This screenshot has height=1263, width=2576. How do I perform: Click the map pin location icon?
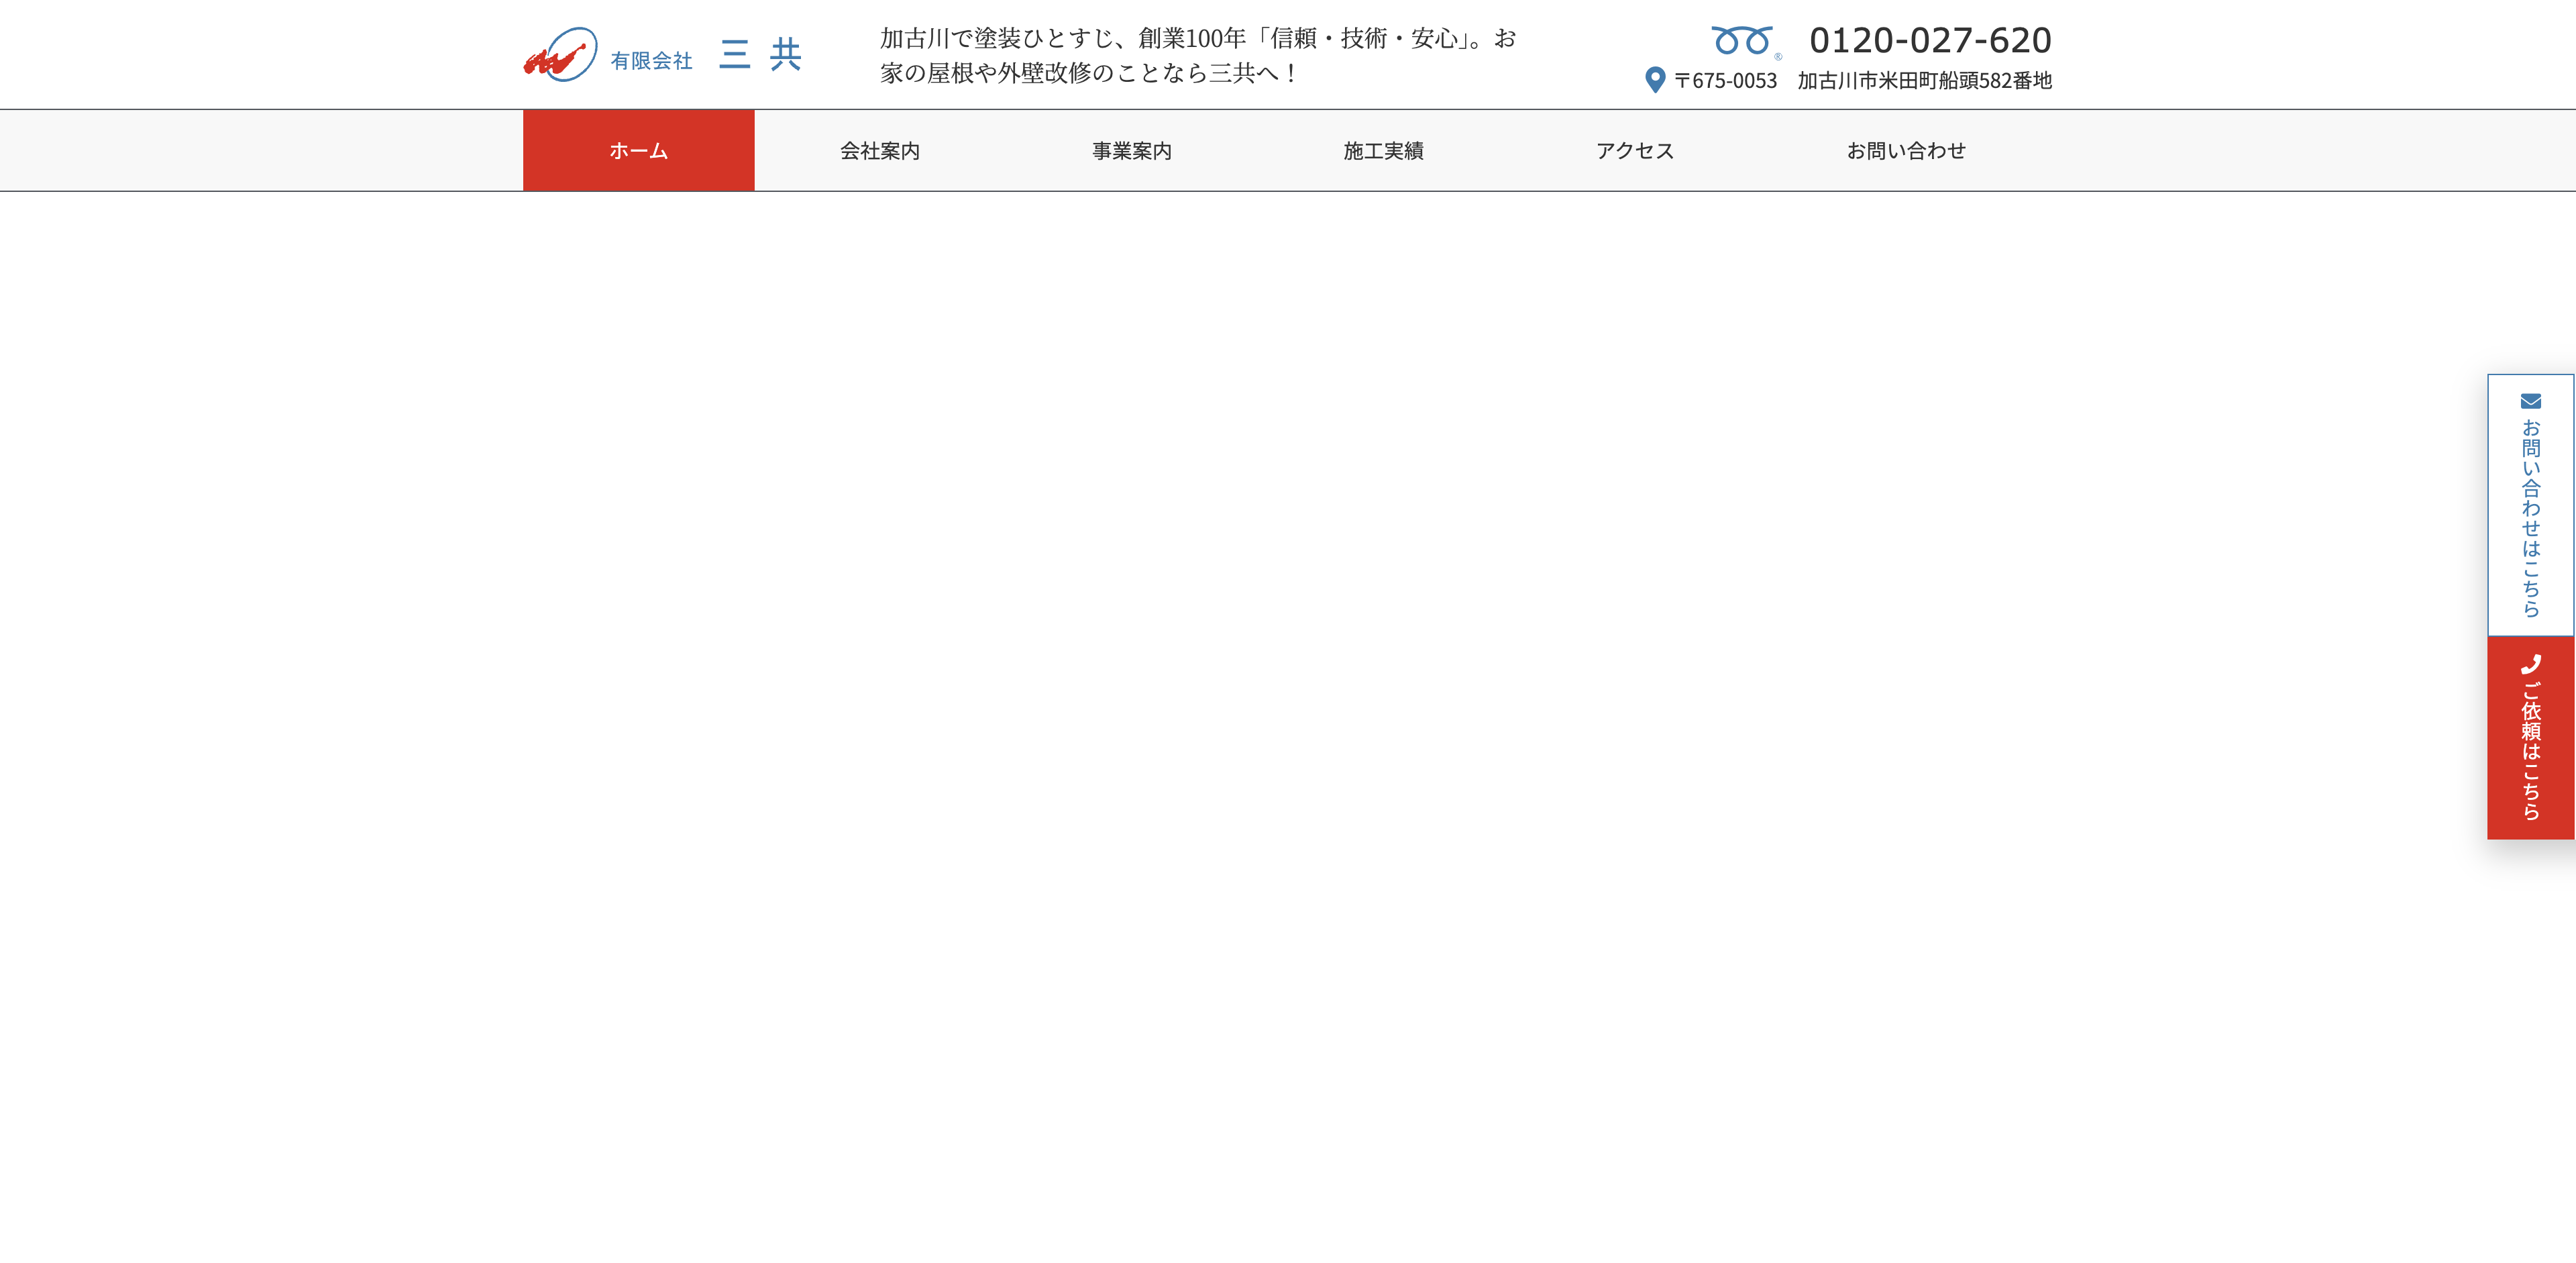point(1655,80)
